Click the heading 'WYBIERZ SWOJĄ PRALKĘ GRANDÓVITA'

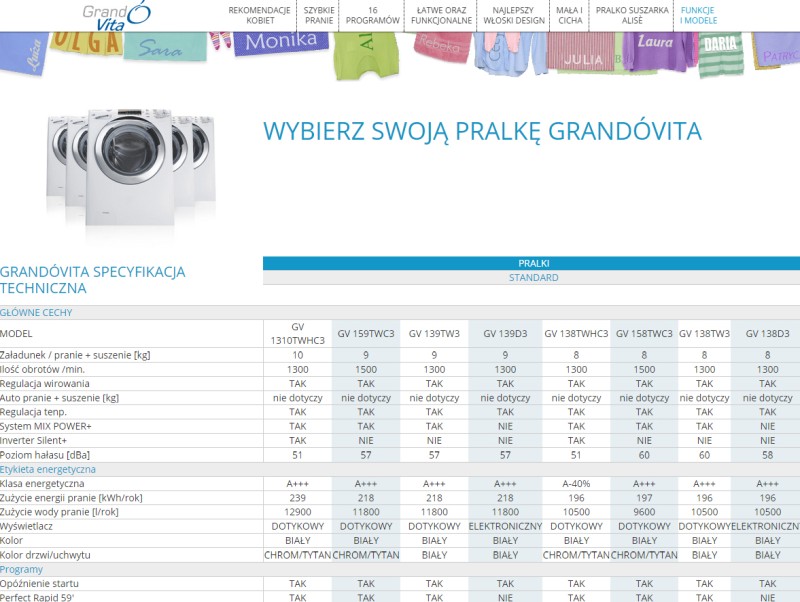tap(482, 131)
